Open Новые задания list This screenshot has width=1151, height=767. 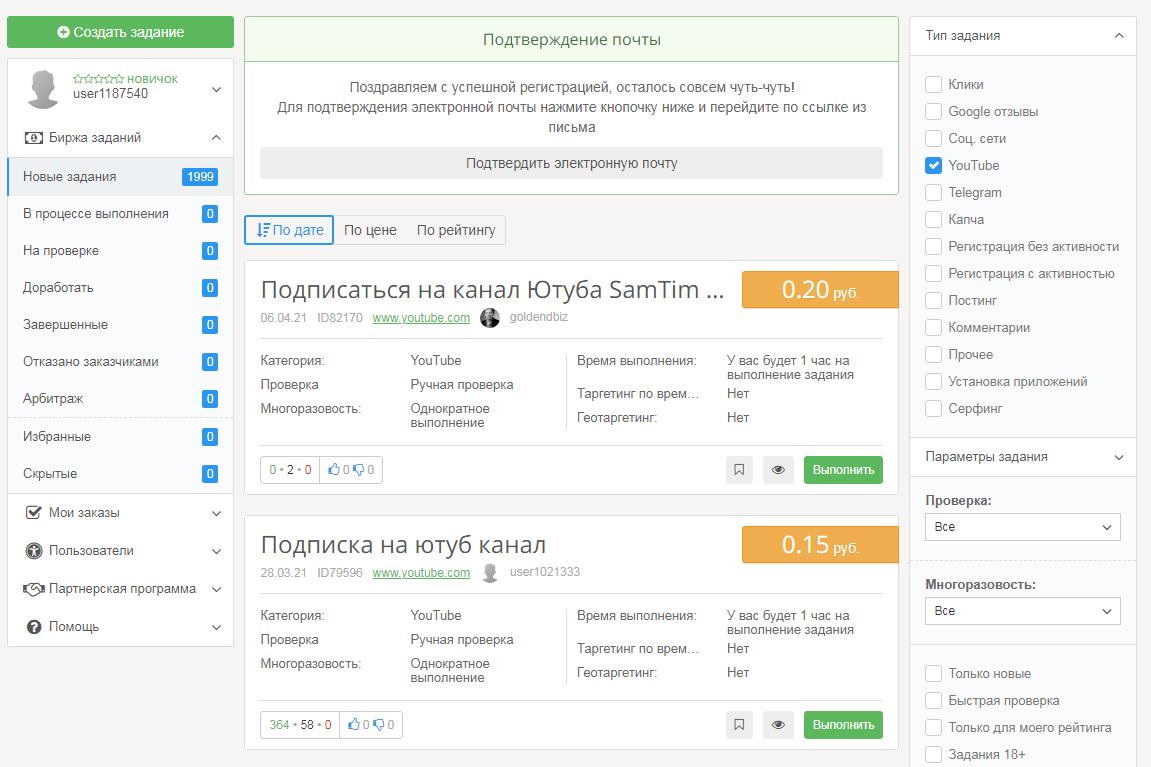(120, 177)
